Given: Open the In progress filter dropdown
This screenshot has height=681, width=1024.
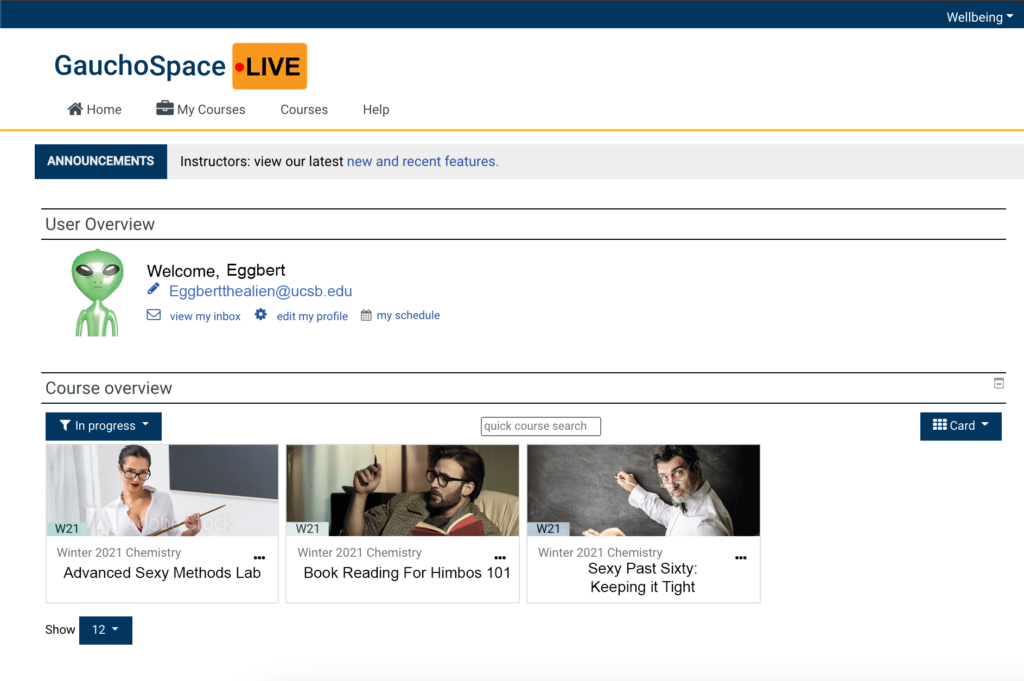Looking at the screenshot, I should click(103, 425).
